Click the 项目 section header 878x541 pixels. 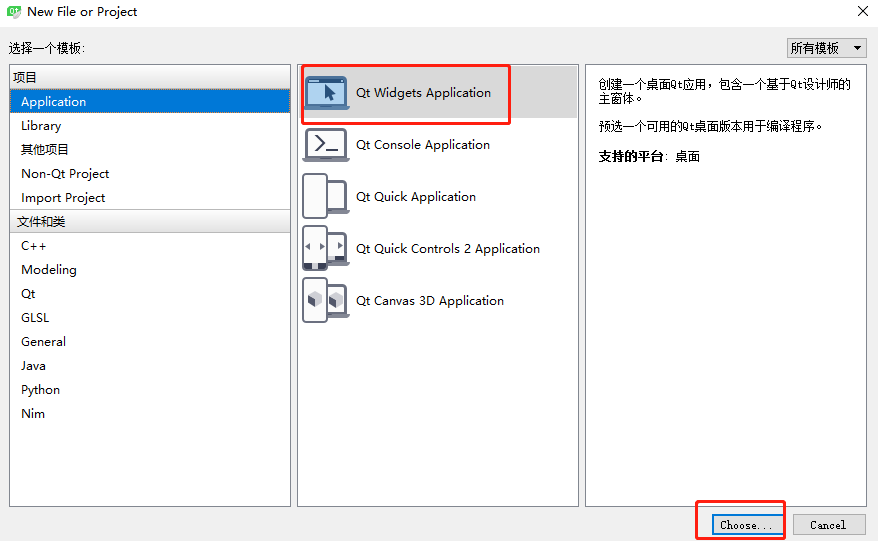pos(150,77)
